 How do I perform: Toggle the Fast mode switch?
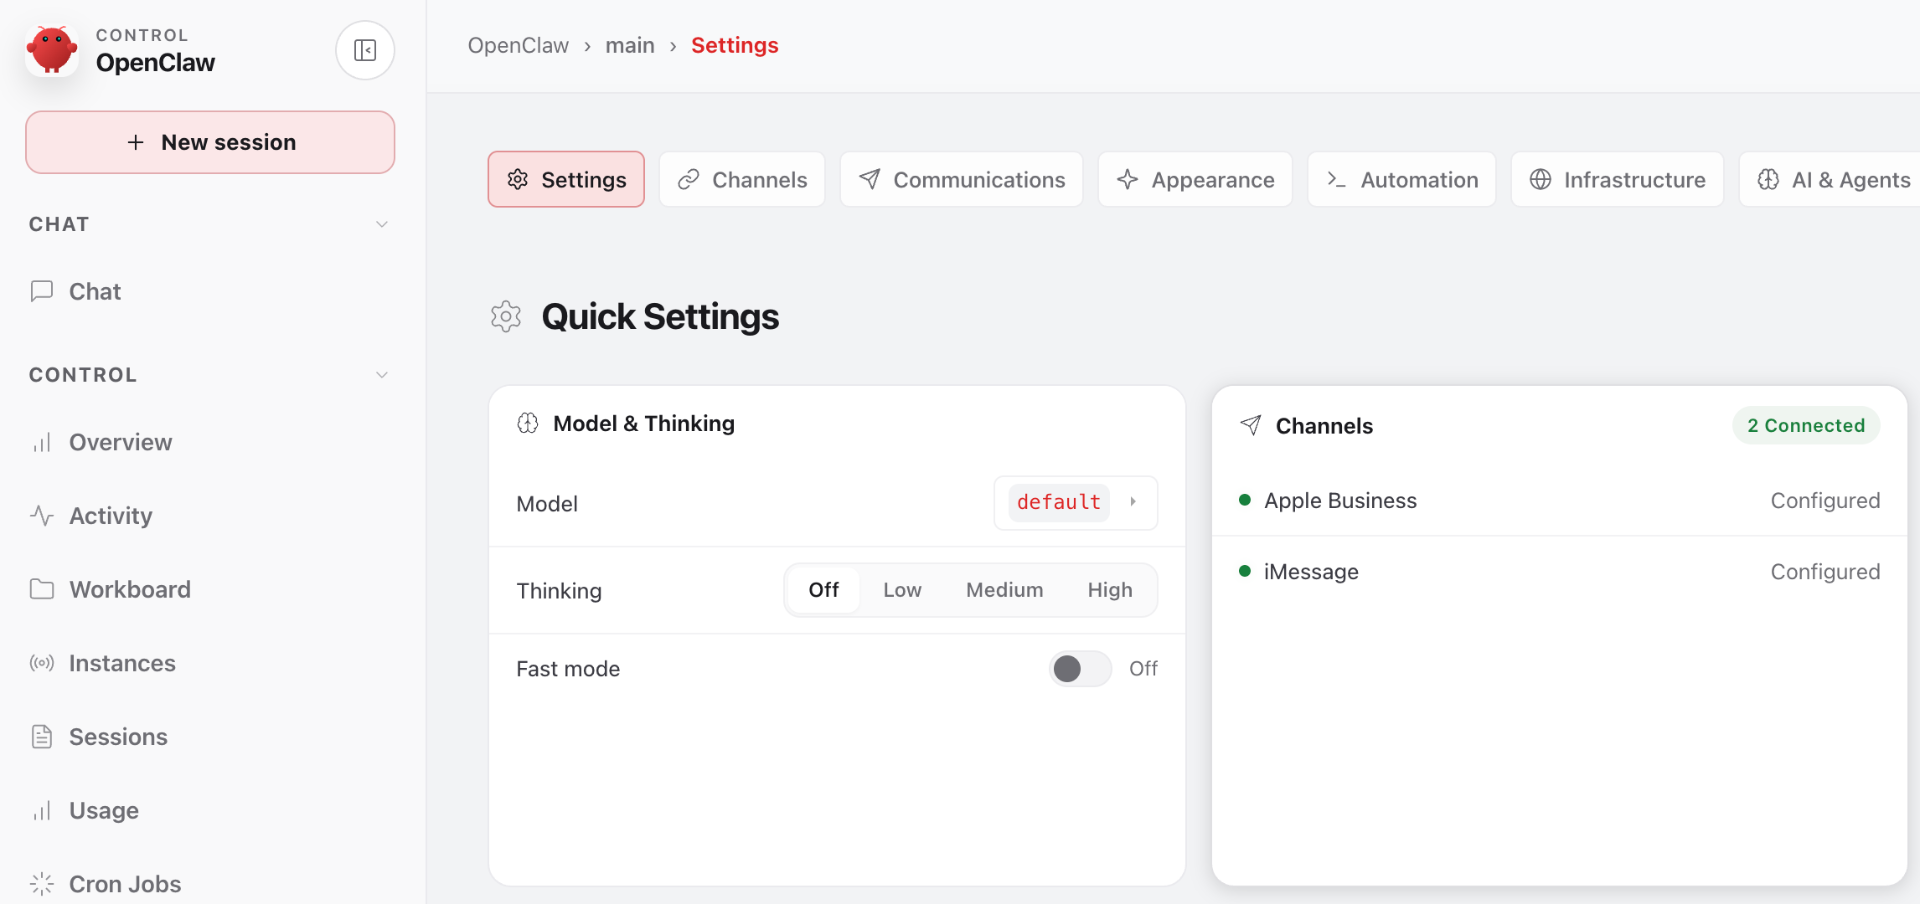point(1080,668)
